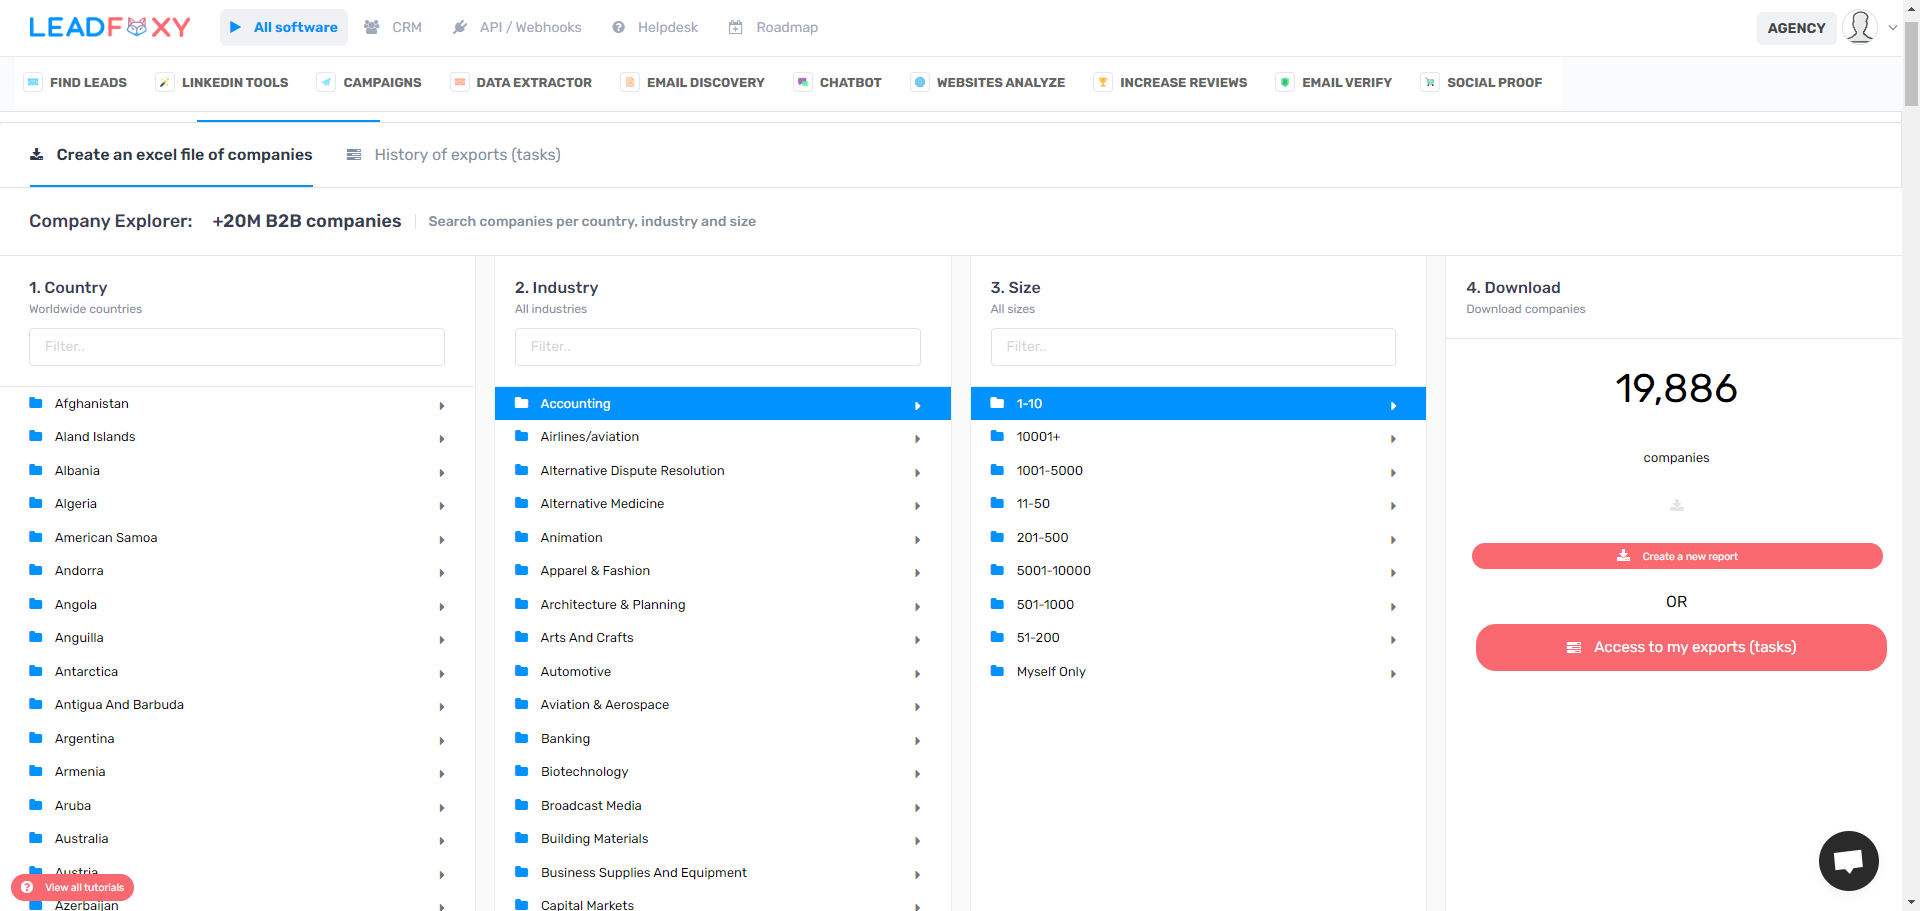This screenshot has width=1920, height=911.
Task: Click the Country filter input
Action: pos(237,346)
